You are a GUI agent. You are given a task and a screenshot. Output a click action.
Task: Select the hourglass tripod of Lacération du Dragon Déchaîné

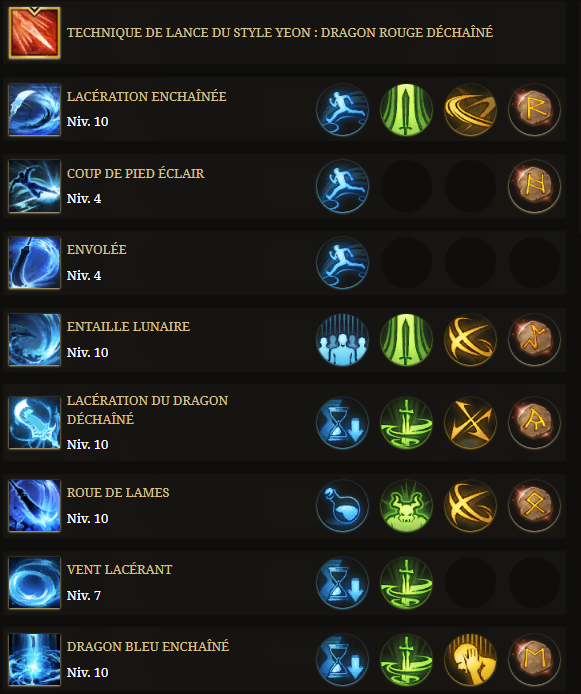click(342, 423)
